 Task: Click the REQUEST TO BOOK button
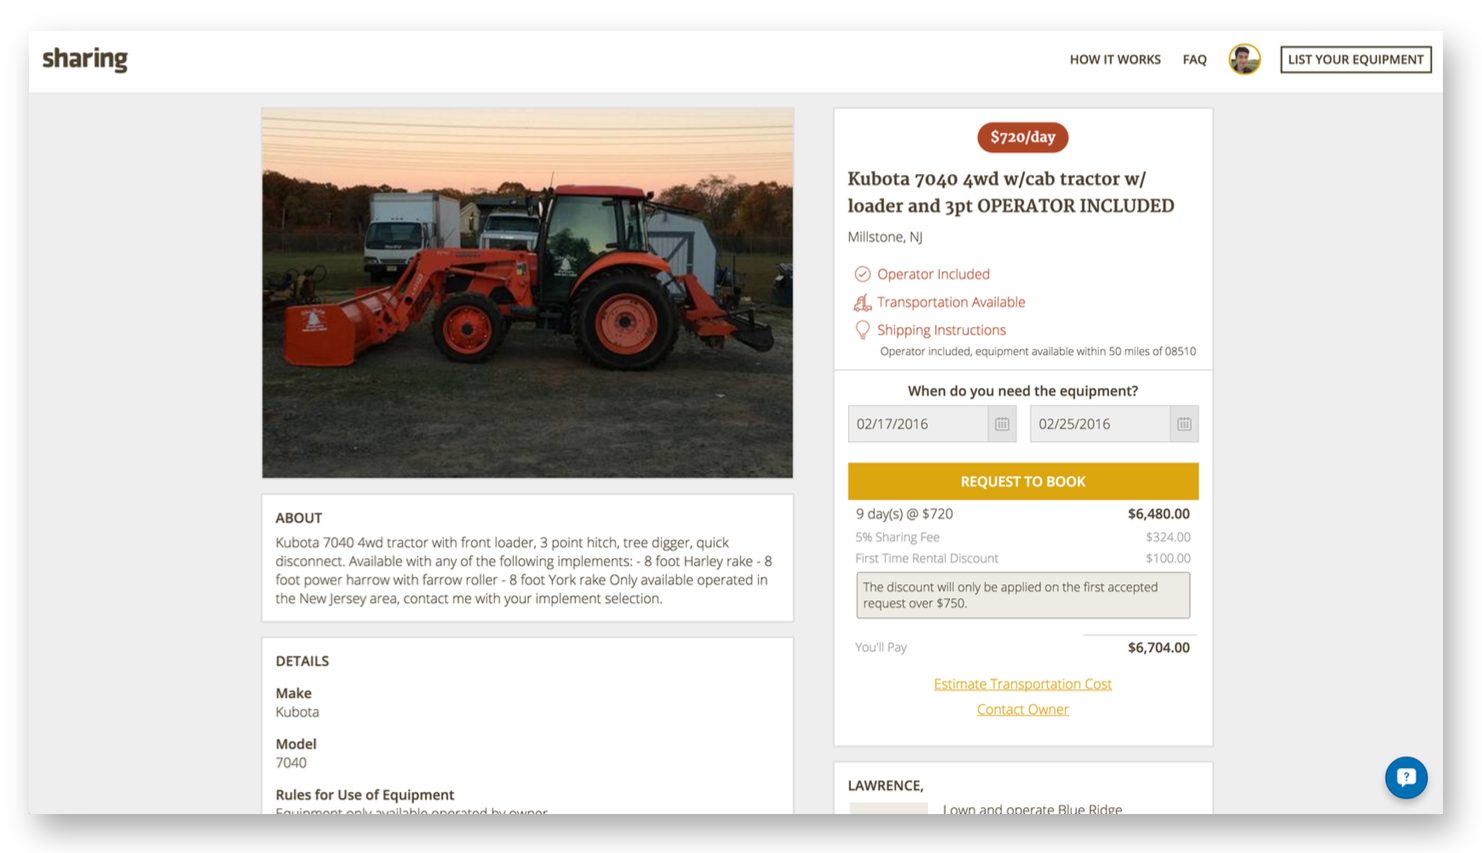1023,481
